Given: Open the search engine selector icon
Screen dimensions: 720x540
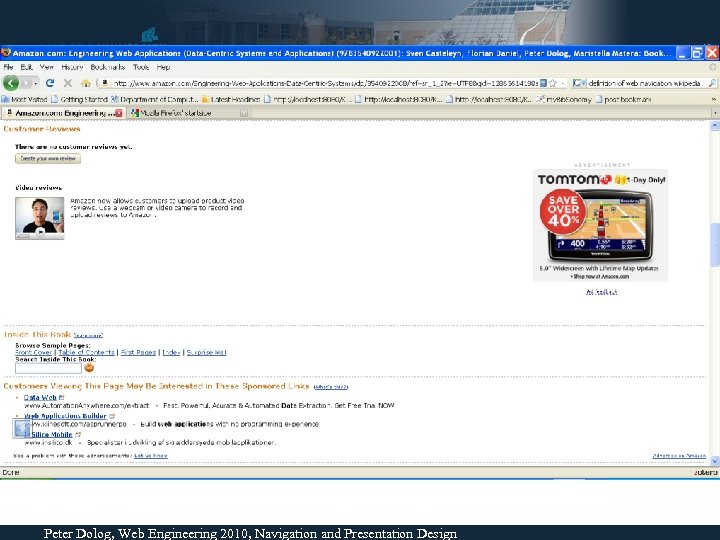Looking at the screenshot, I should (579, 83).
